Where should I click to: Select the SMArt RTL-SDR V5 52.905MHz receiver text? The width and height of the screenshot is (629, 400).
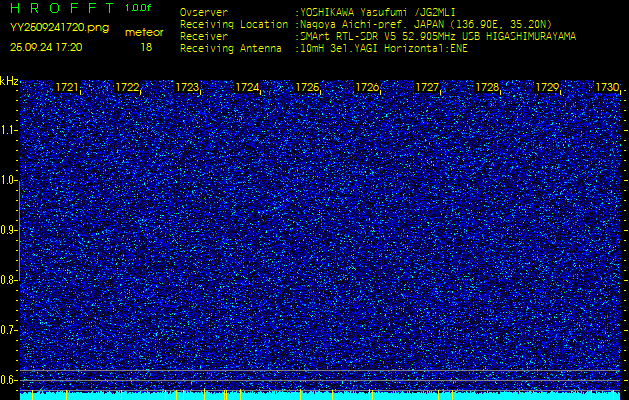point(438,37)
